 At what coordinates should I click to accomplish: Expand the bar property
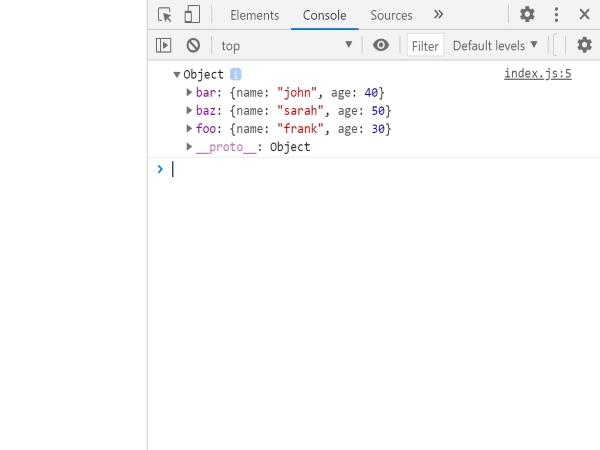(x=189, y=92)
